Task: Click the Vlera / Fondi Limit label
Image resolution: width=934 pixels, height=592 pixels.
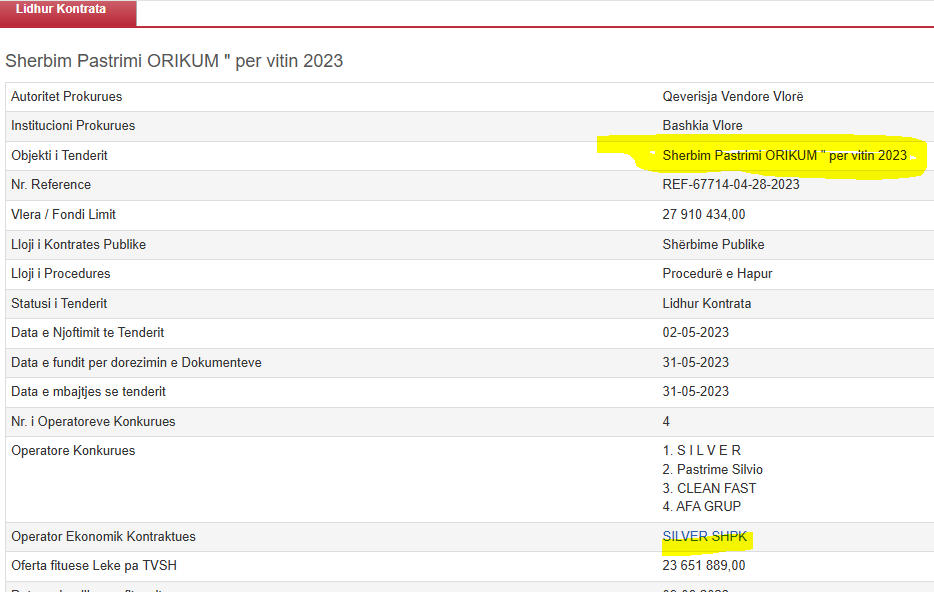Action: pyautogui.click(x=64, y=215)
